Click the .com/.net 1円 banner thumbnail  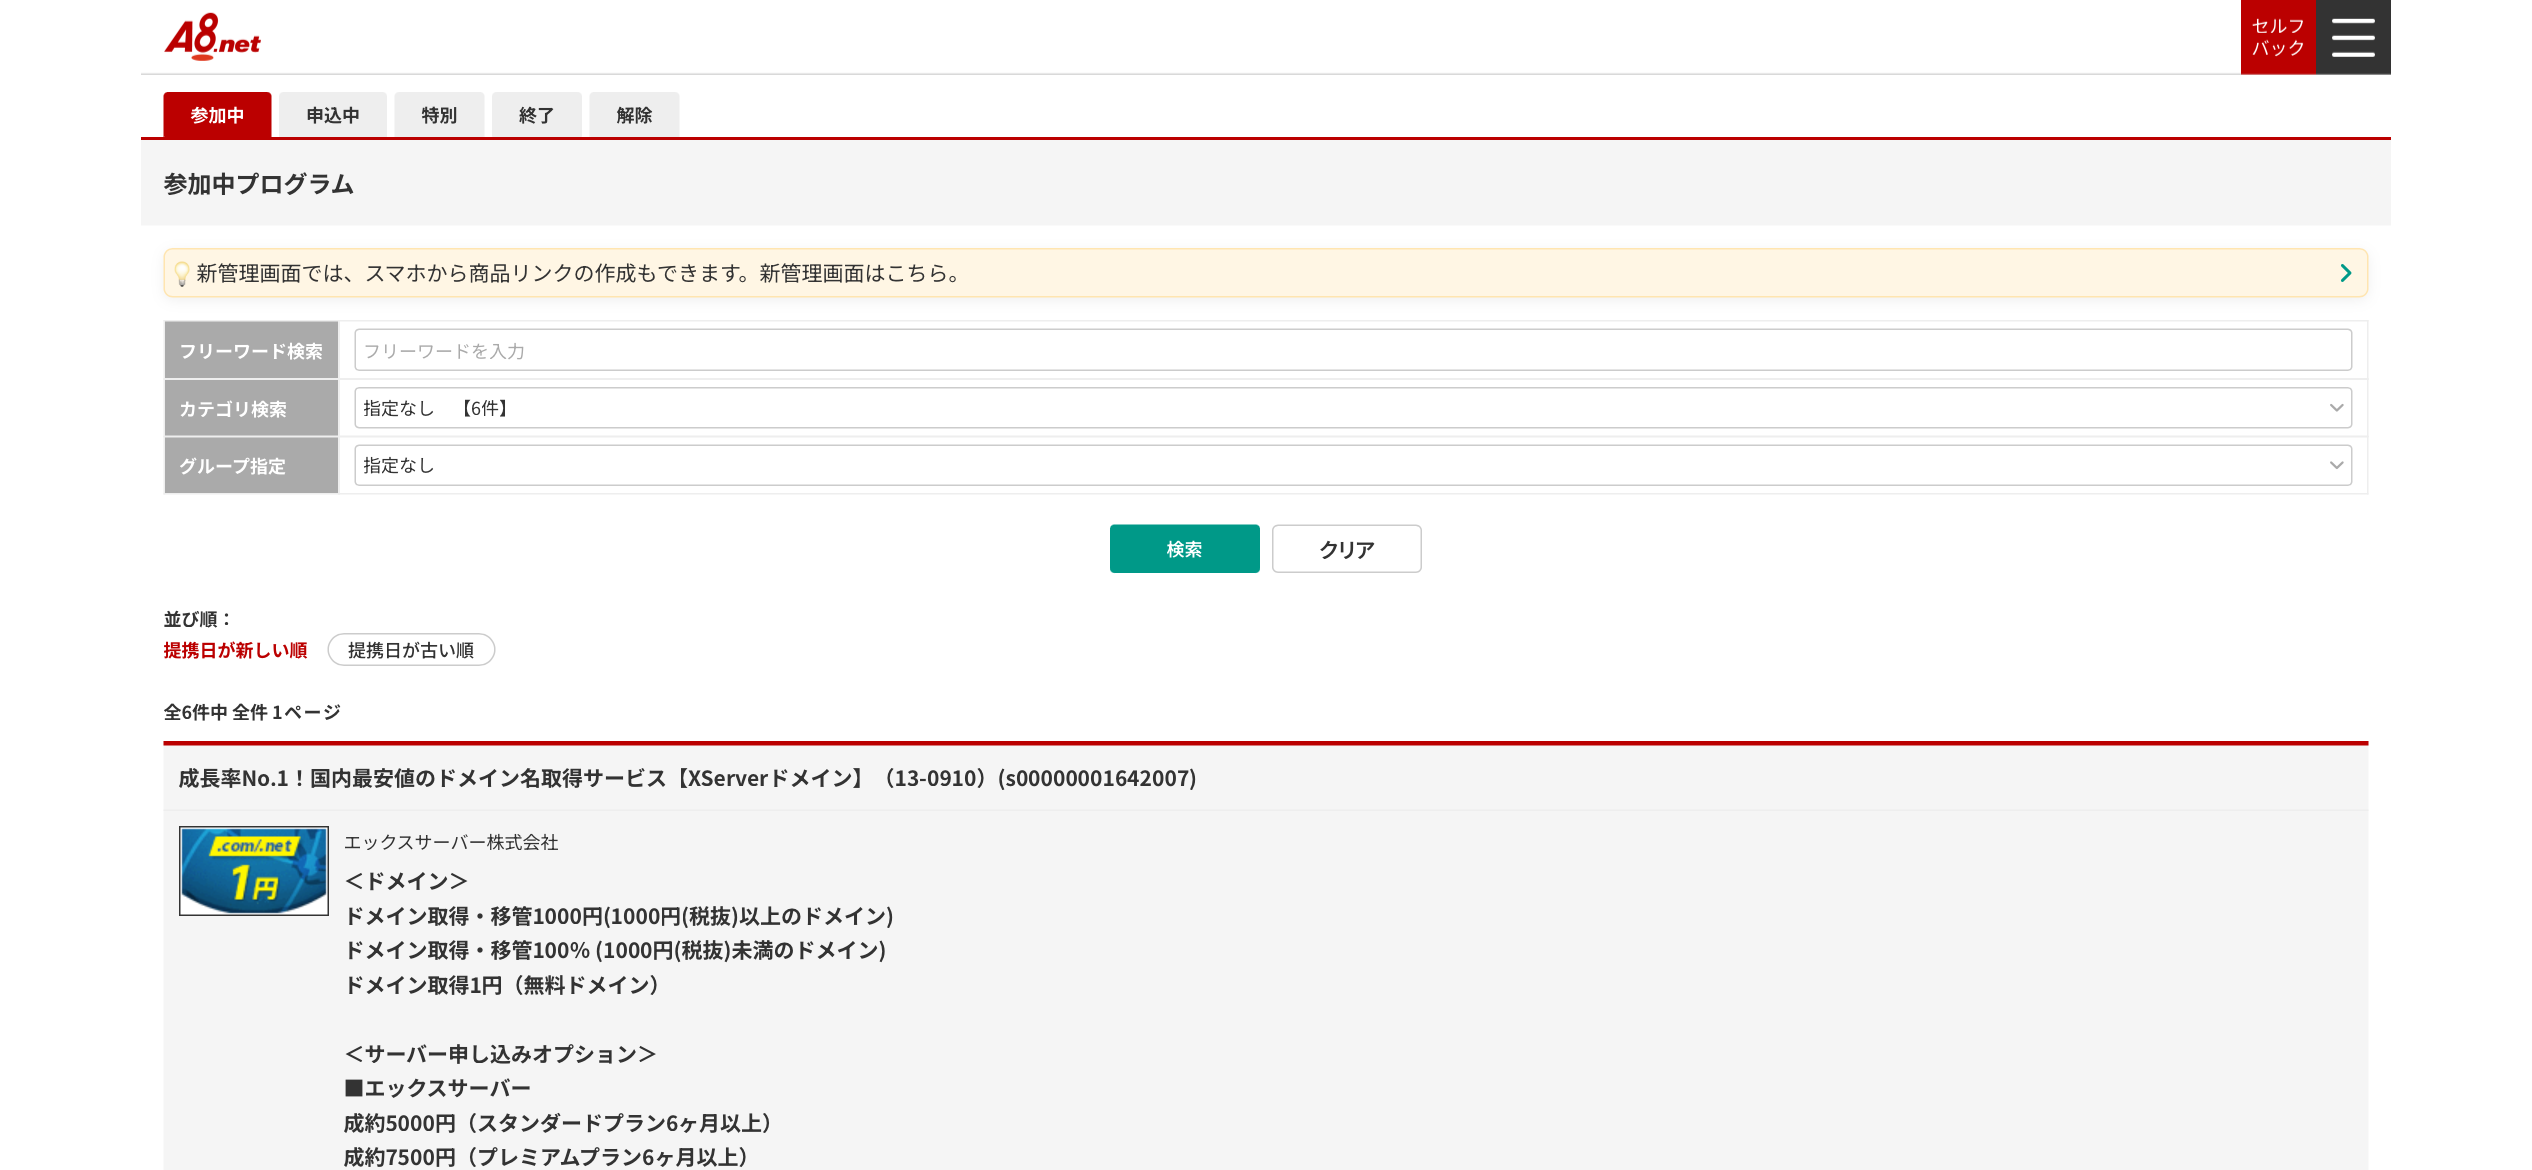point(254,871)
